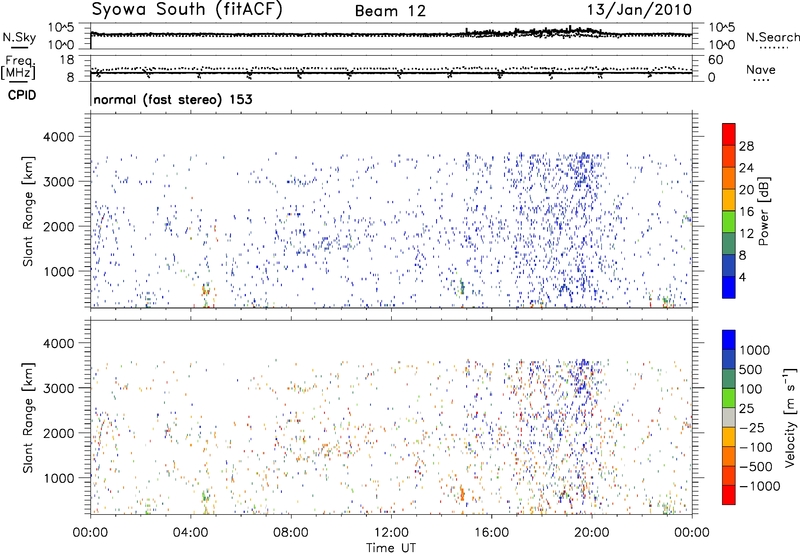The width and height of the screenshot is (800, 554).
Task: Click the 'N.Sky' legend label
Action: click(x=19, y=37)
